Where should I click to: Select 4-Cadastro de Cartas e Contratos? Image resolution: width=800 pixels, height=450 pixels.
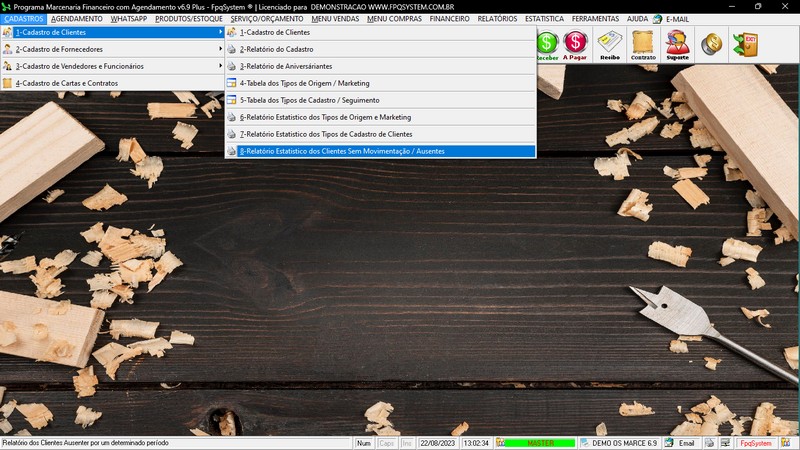(113, 83)
